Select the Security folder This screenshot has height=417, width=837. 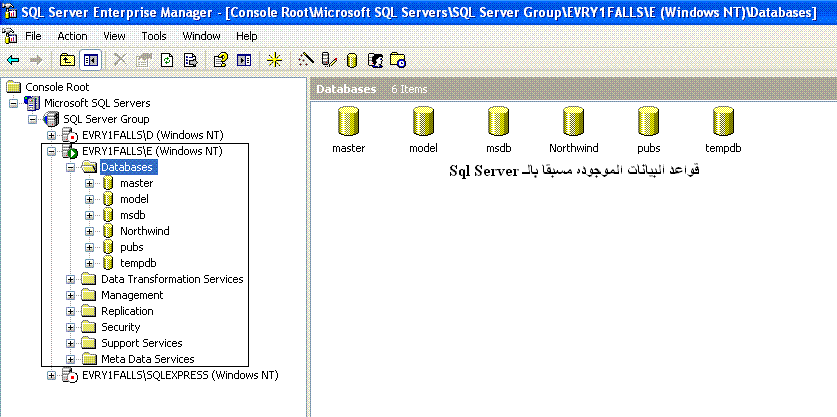tap(121, 327)
